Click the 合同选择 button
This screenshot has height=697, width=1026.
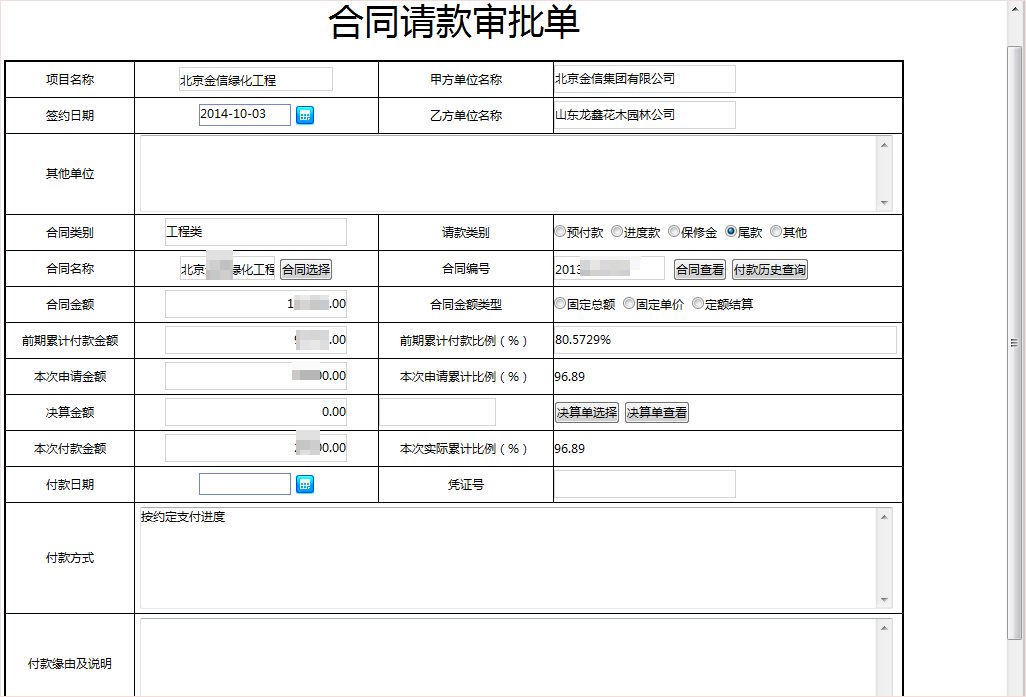[x=305, y=269]
